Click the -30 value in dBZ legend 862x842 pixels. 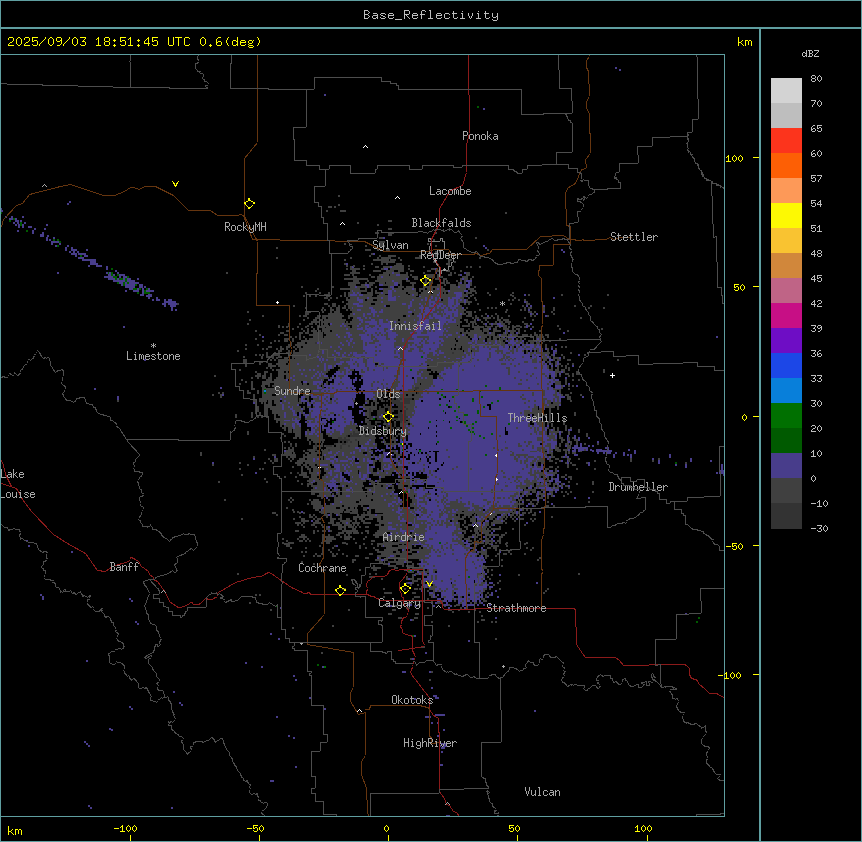coord(819,529)
